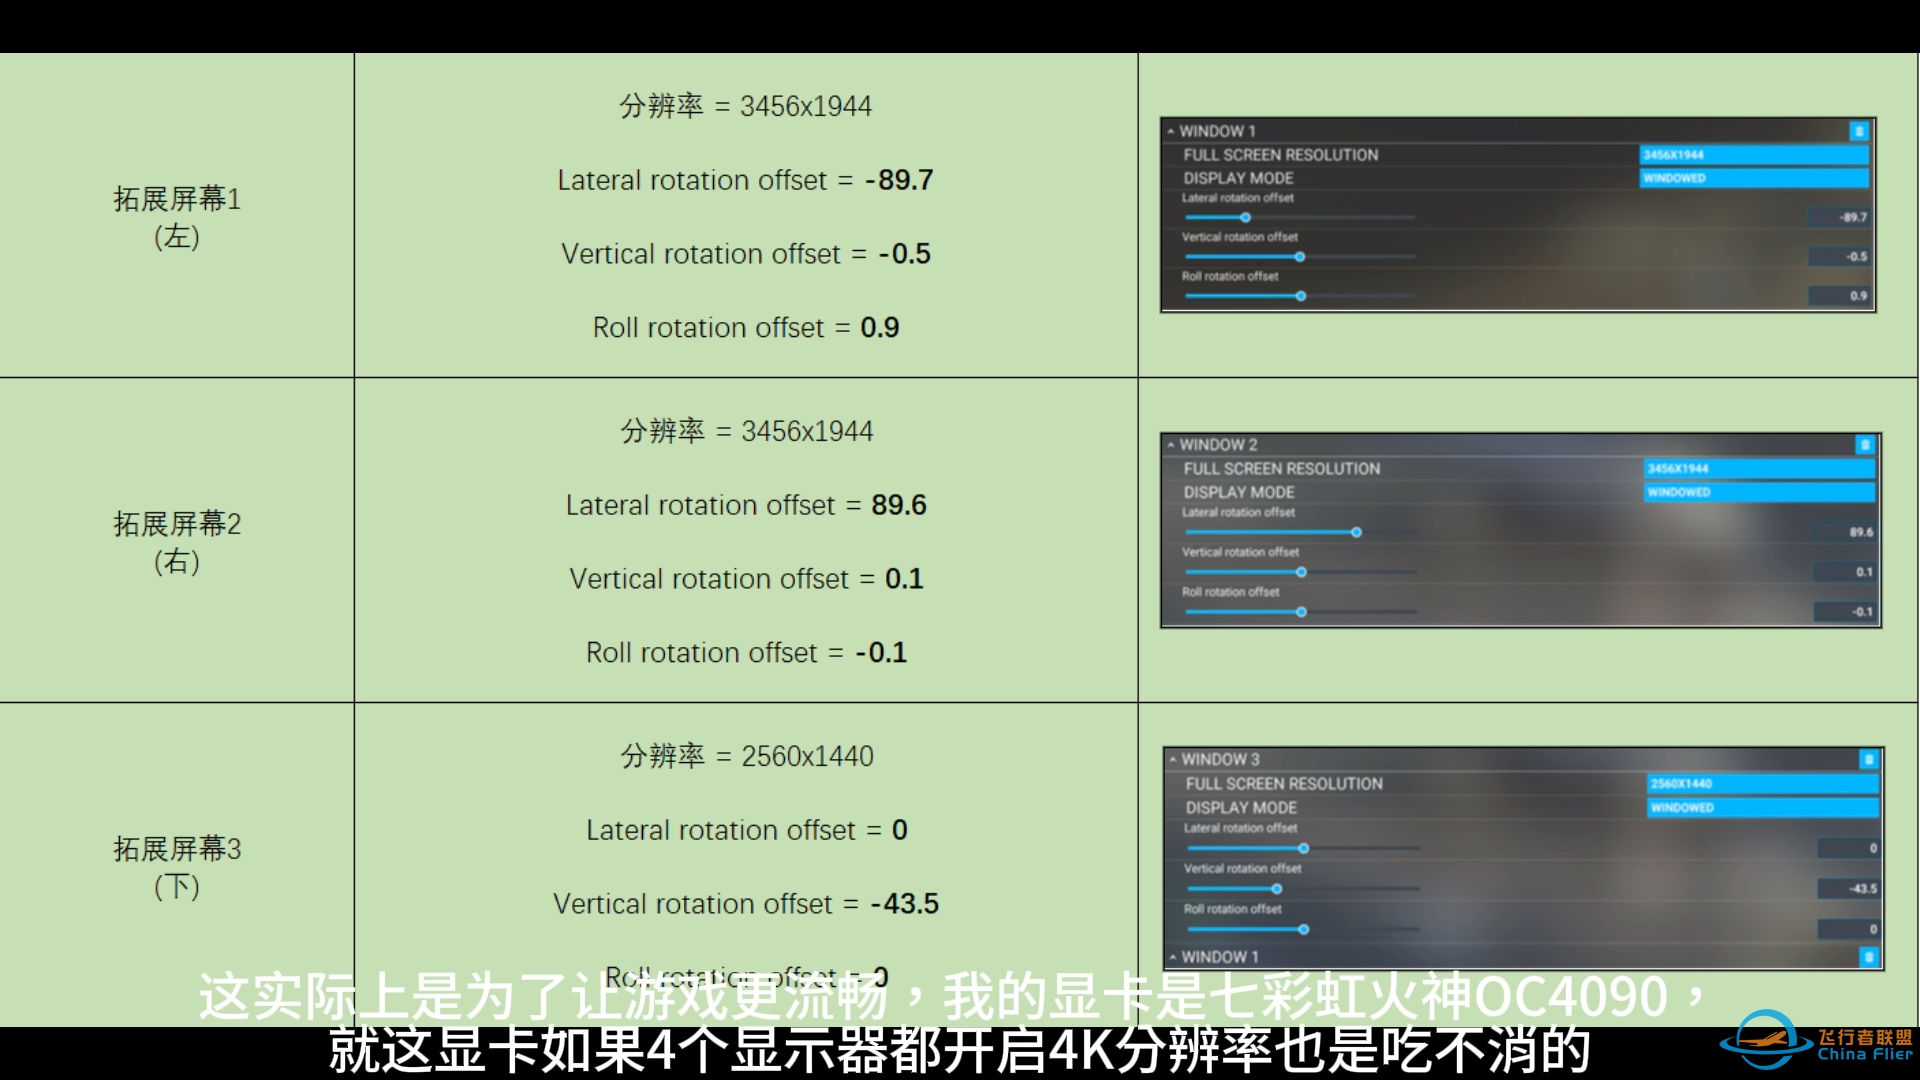This screenshot has width=1920, height=1080.
Task: Click the table cell labeled 拓展屏幕2 (右)
Action: coord(177,541)
